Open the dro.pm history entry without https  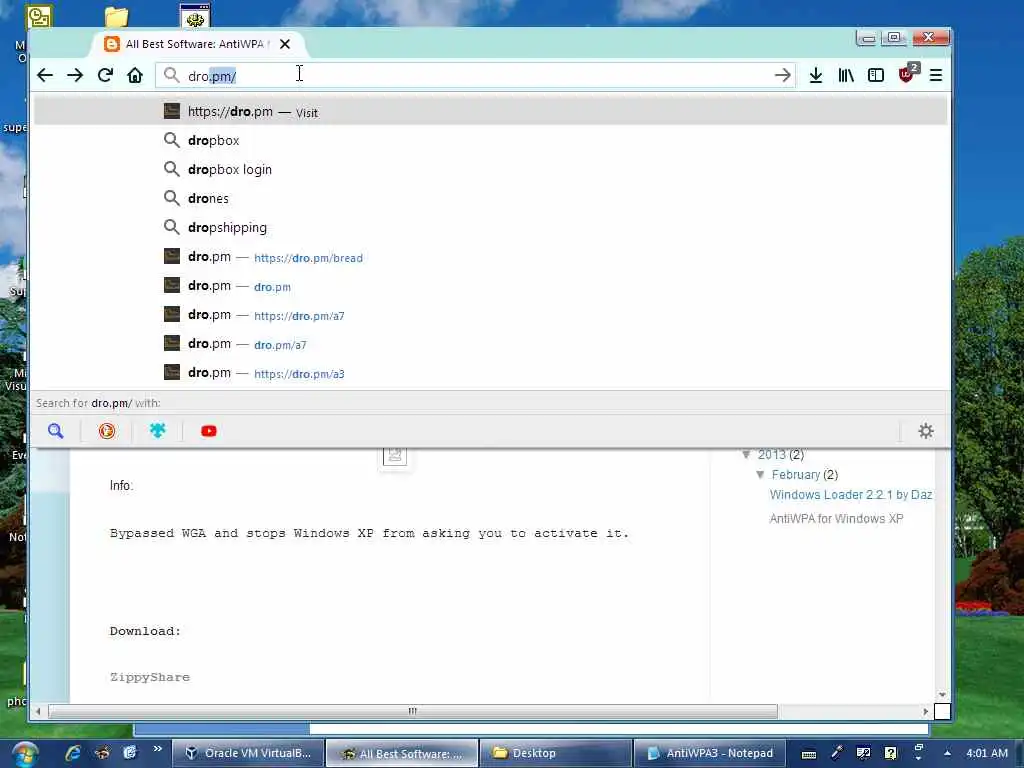(490, 285)
